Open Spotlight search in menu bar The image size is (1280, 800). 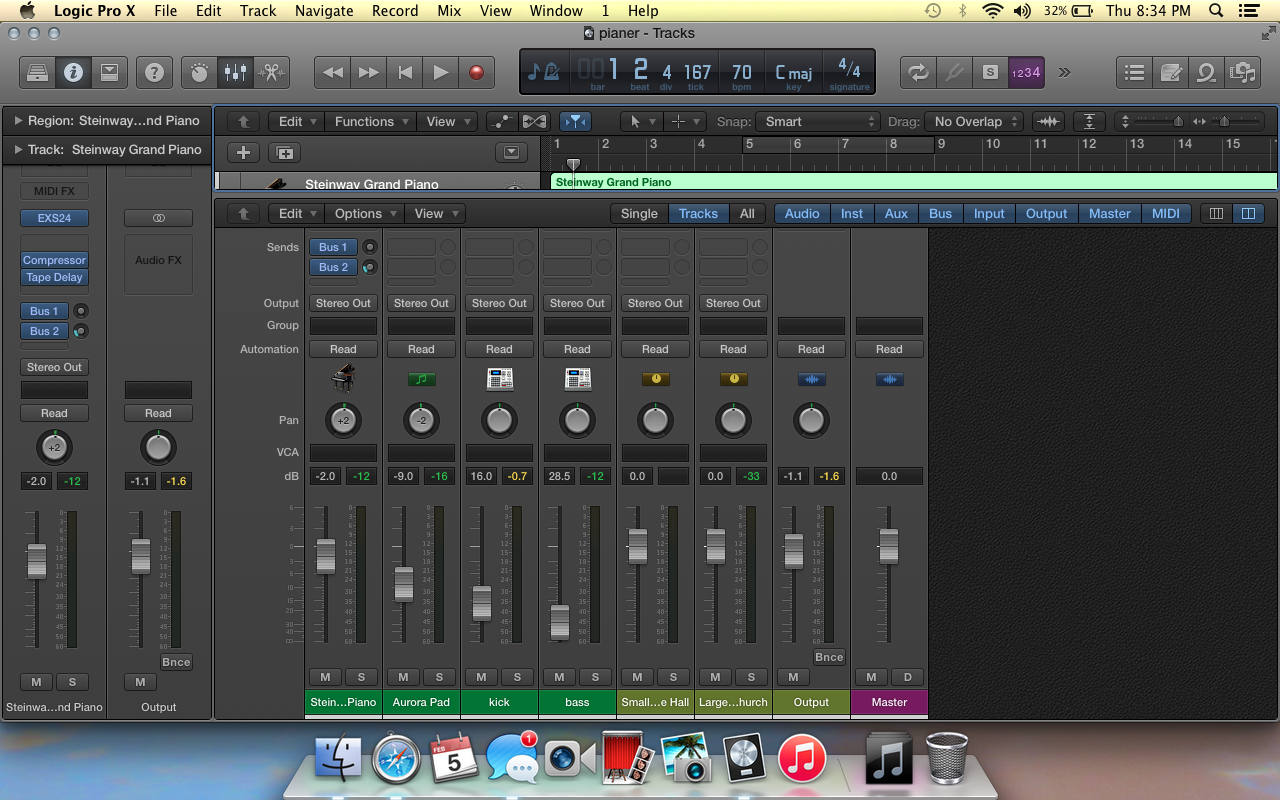pyautogui.click(x=1215, y=11)
